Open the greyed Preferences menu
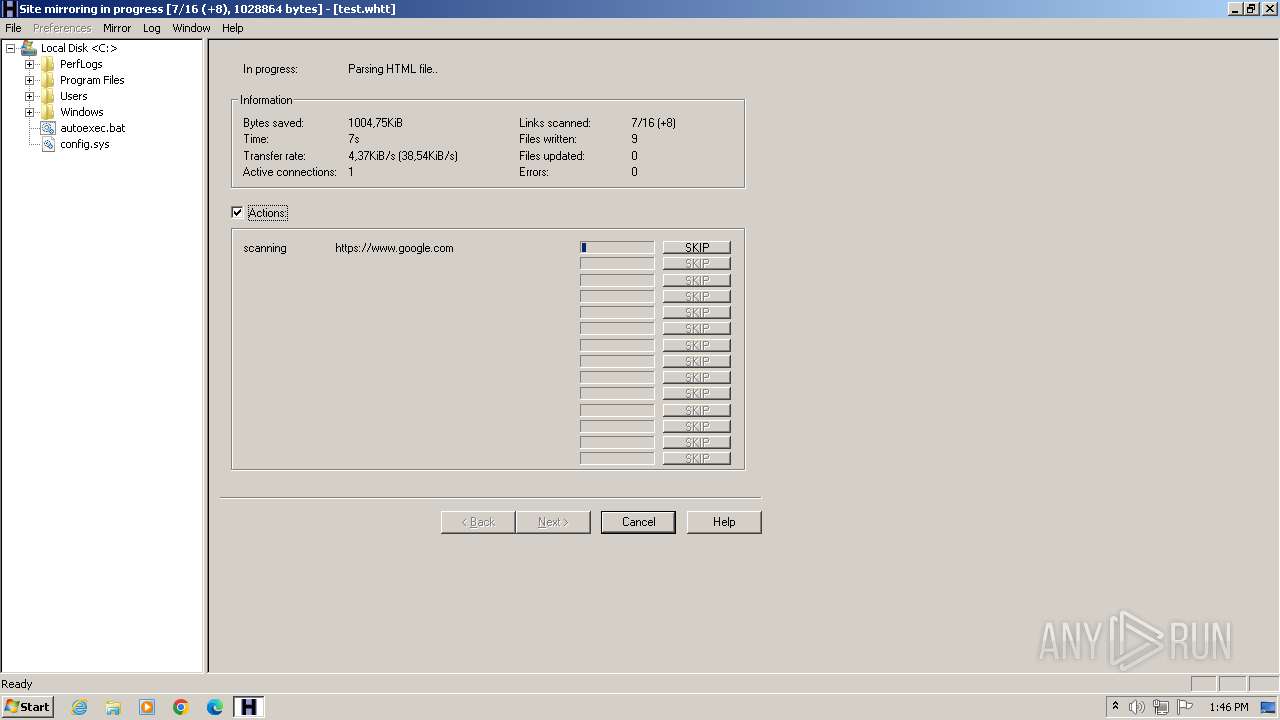 [x=62, y=28]
